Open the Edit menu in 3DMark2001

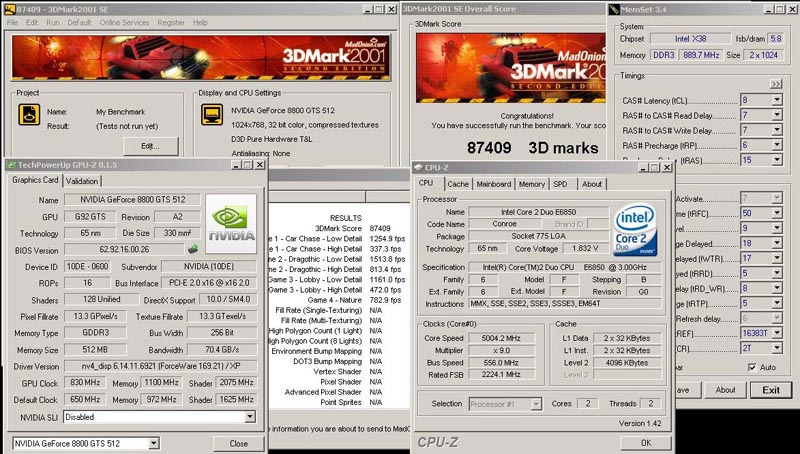(x=32, y=22)
